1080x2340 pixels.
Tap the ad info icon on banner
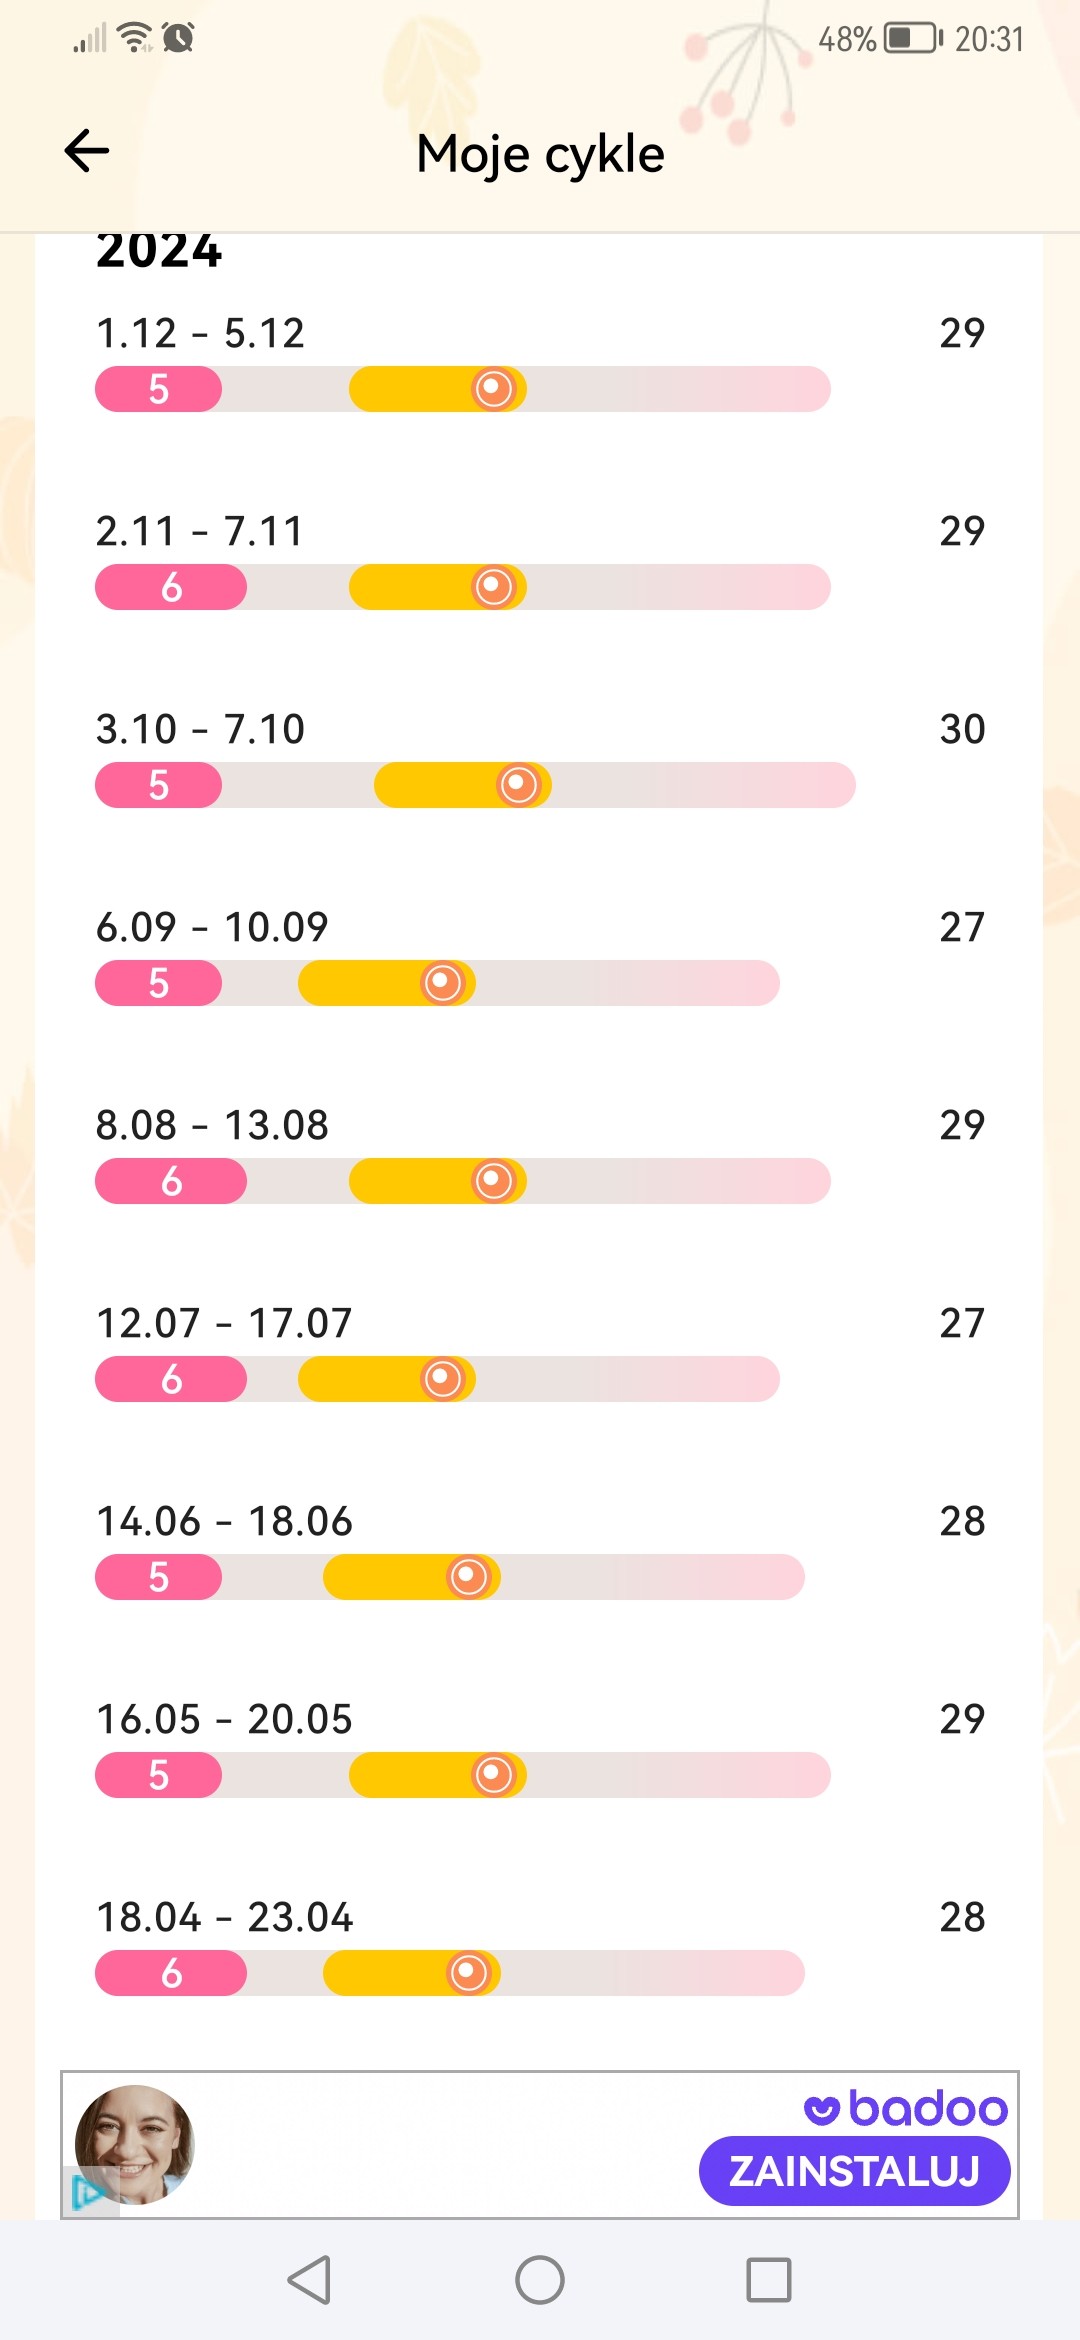coord(88,2194)
